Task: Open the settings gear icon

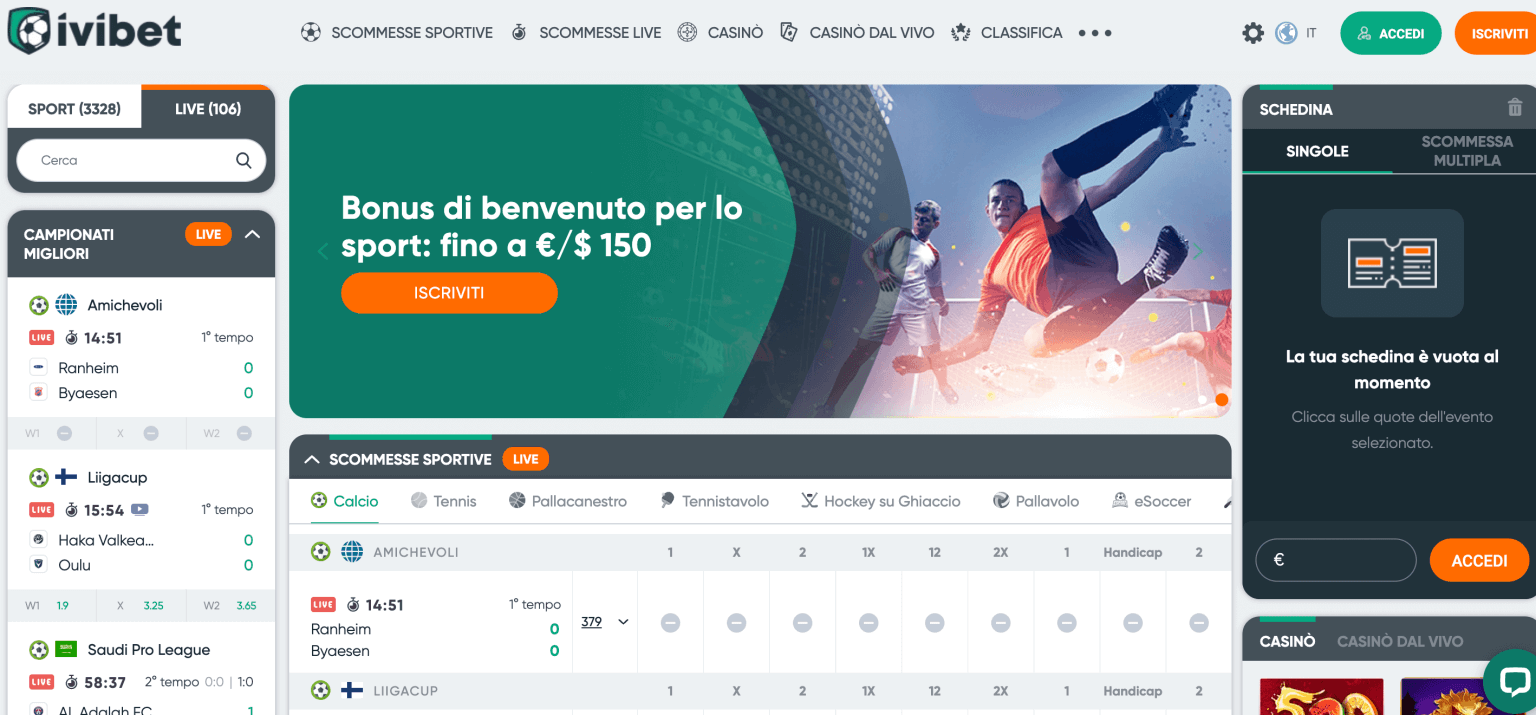Action: [1252, 33]
